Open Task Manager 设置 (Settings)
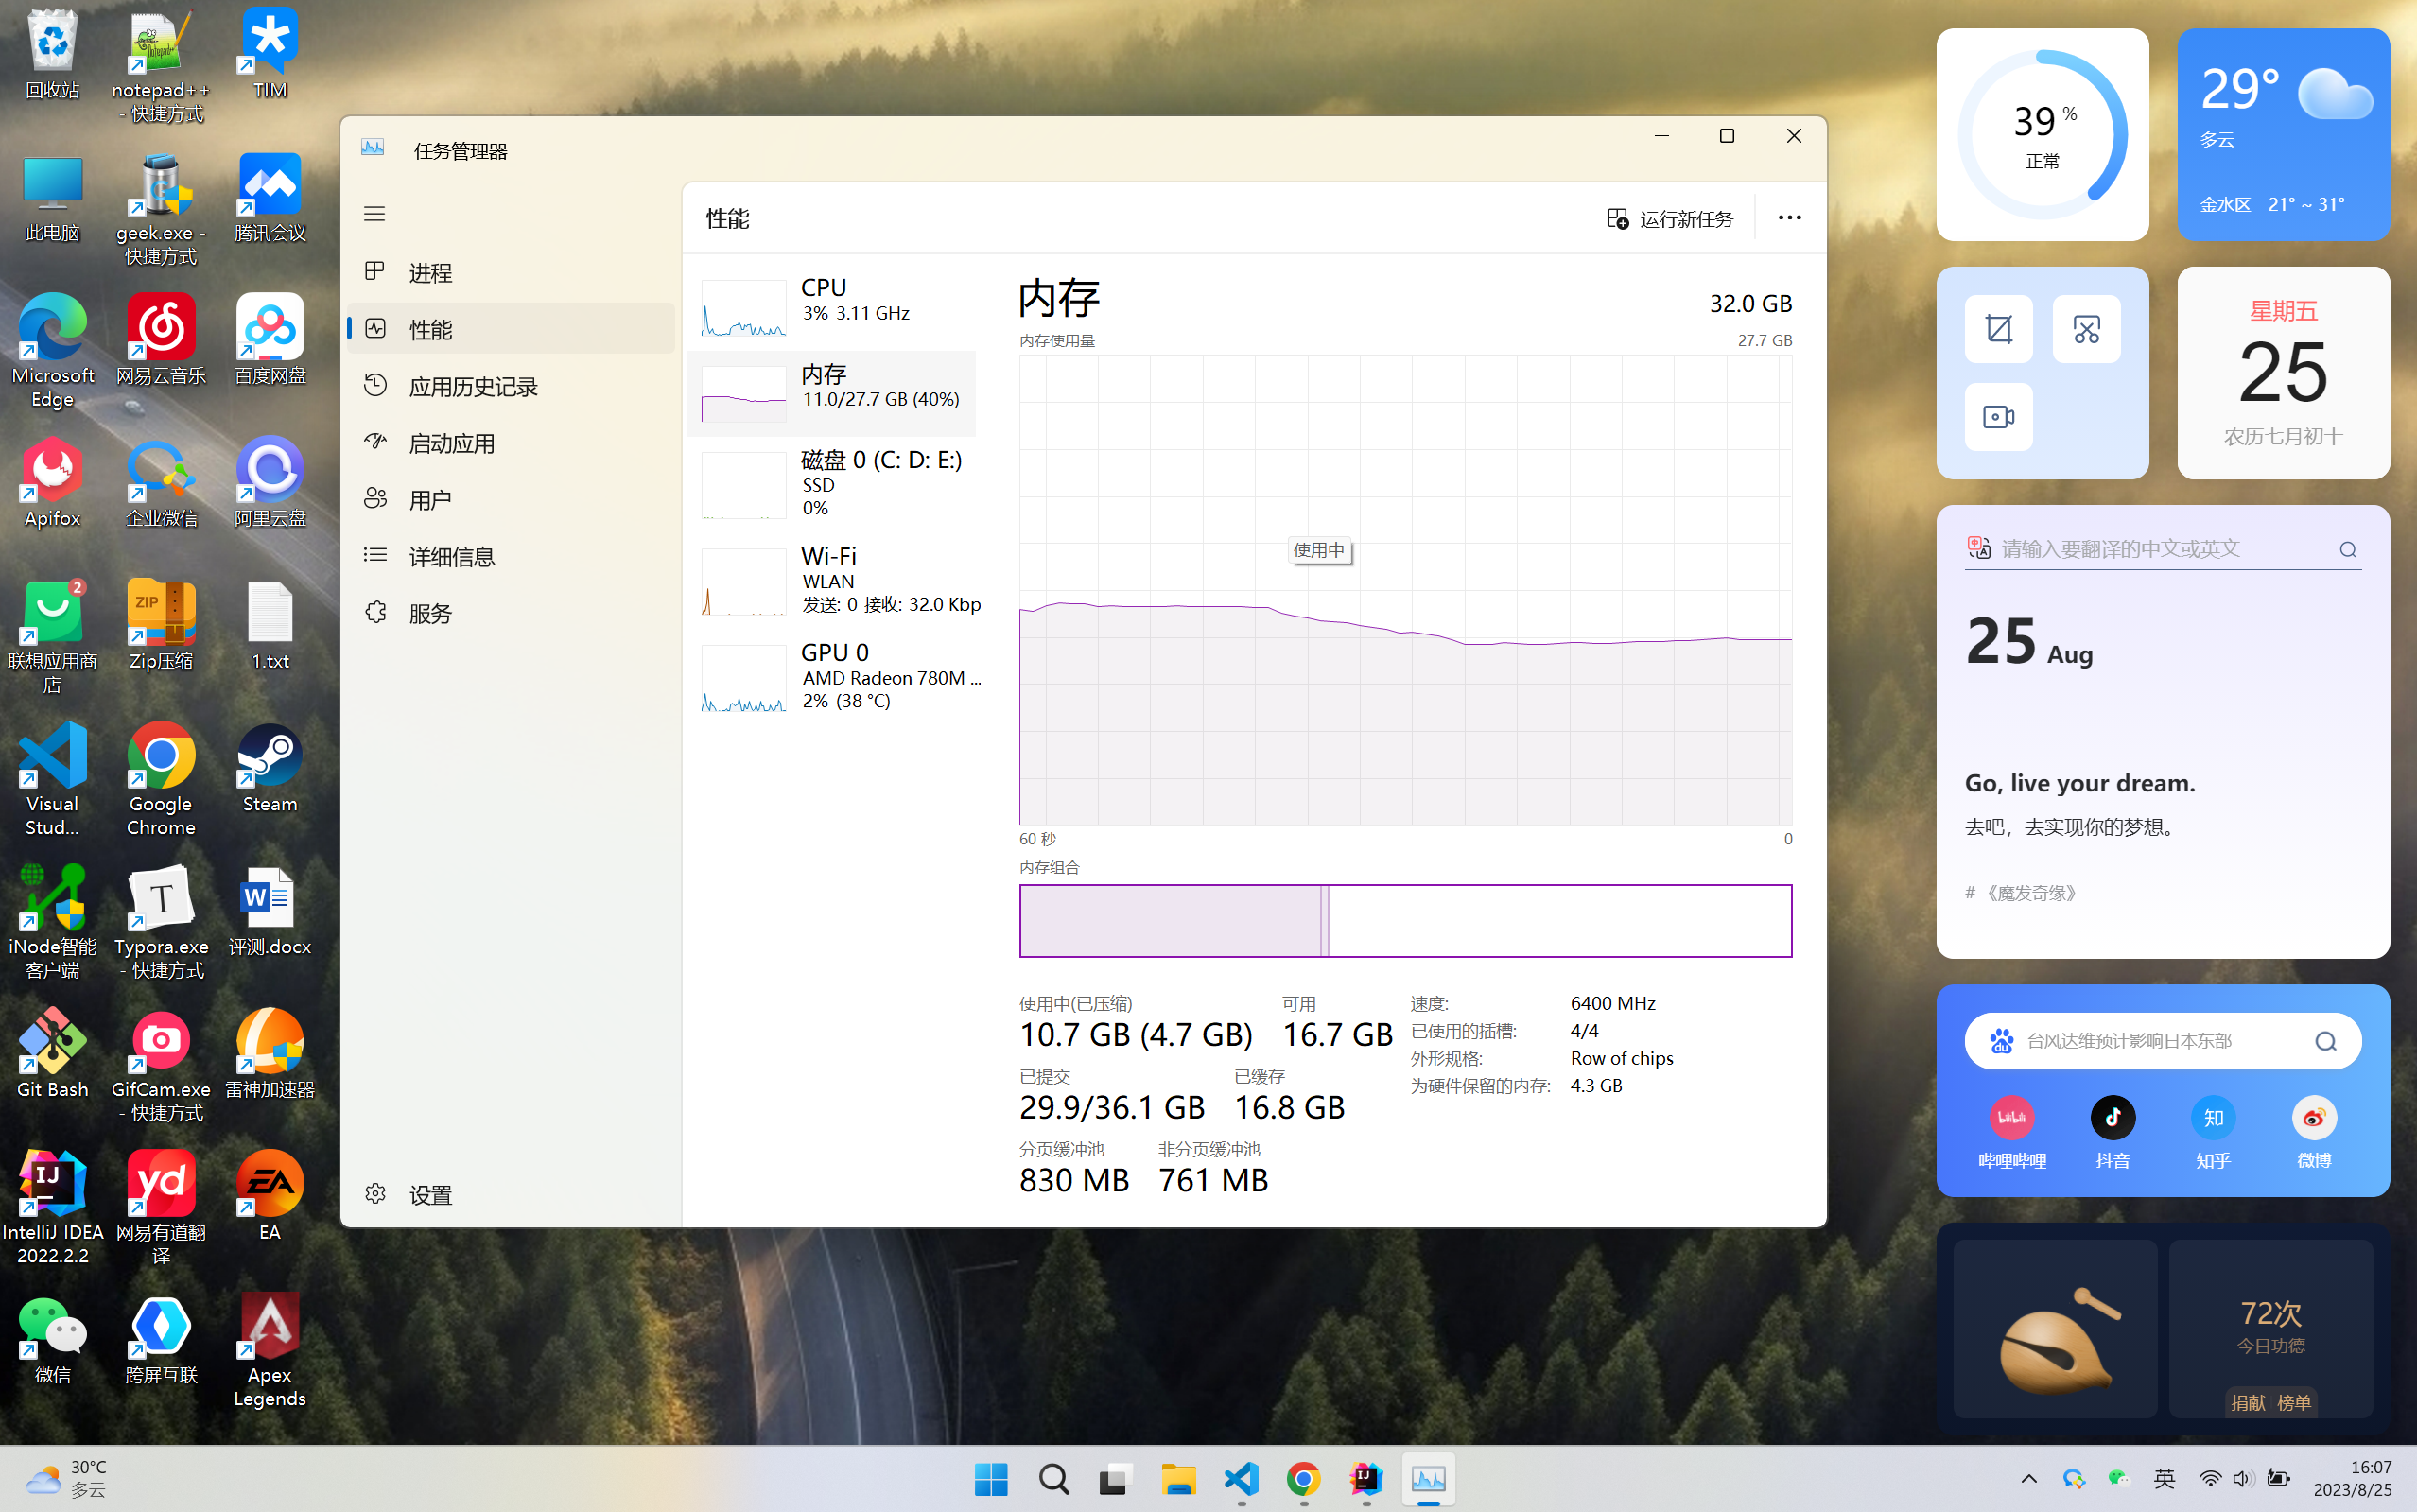 [511, 1194]
